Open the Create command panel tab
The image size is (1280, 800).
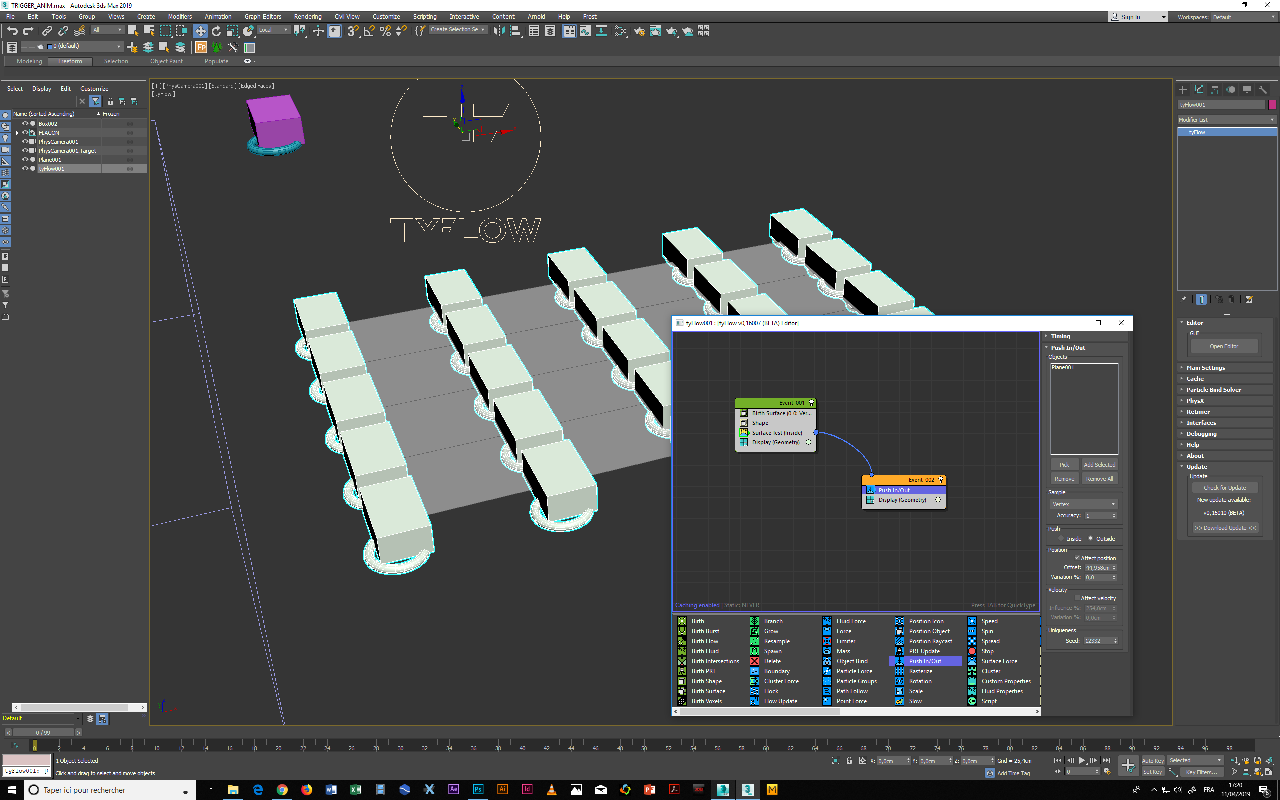coord(1183,90)
